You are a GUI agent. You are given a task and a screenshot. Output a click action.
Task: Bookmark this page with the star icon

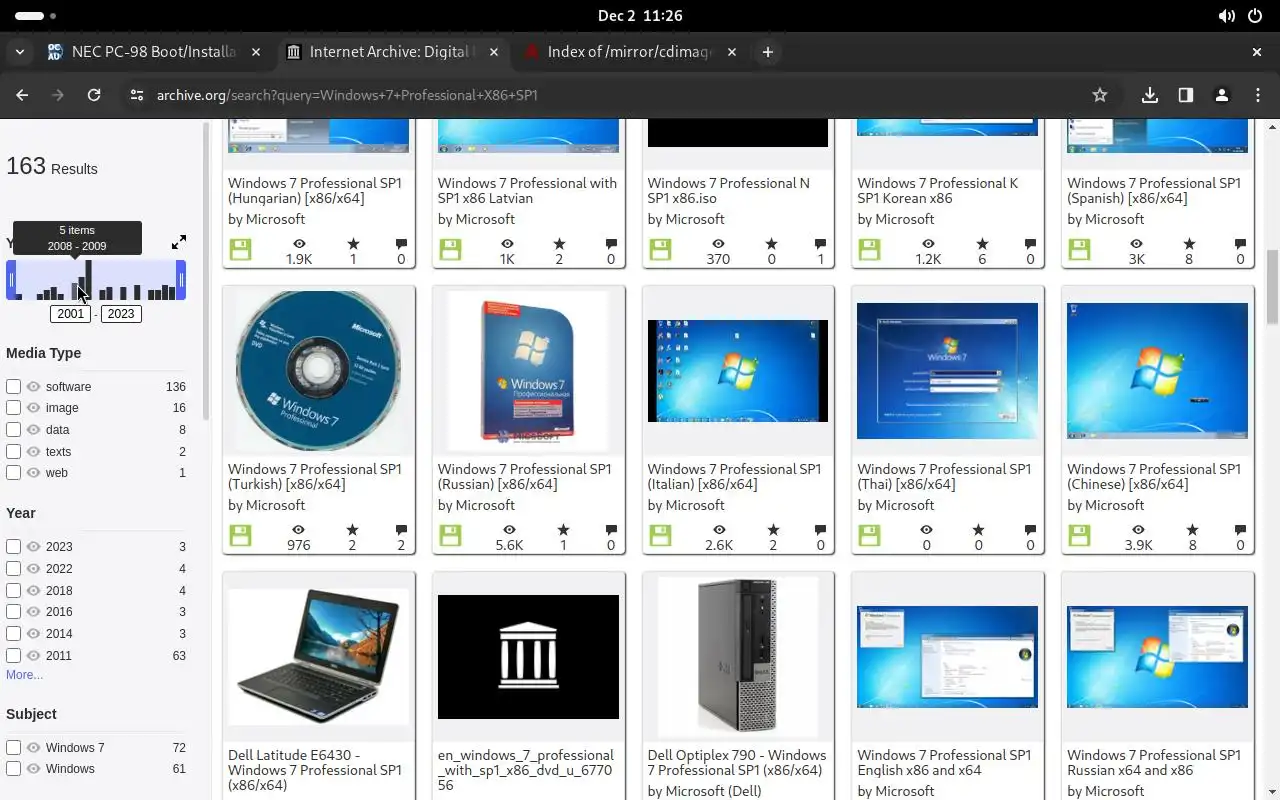click(1100, 95)
